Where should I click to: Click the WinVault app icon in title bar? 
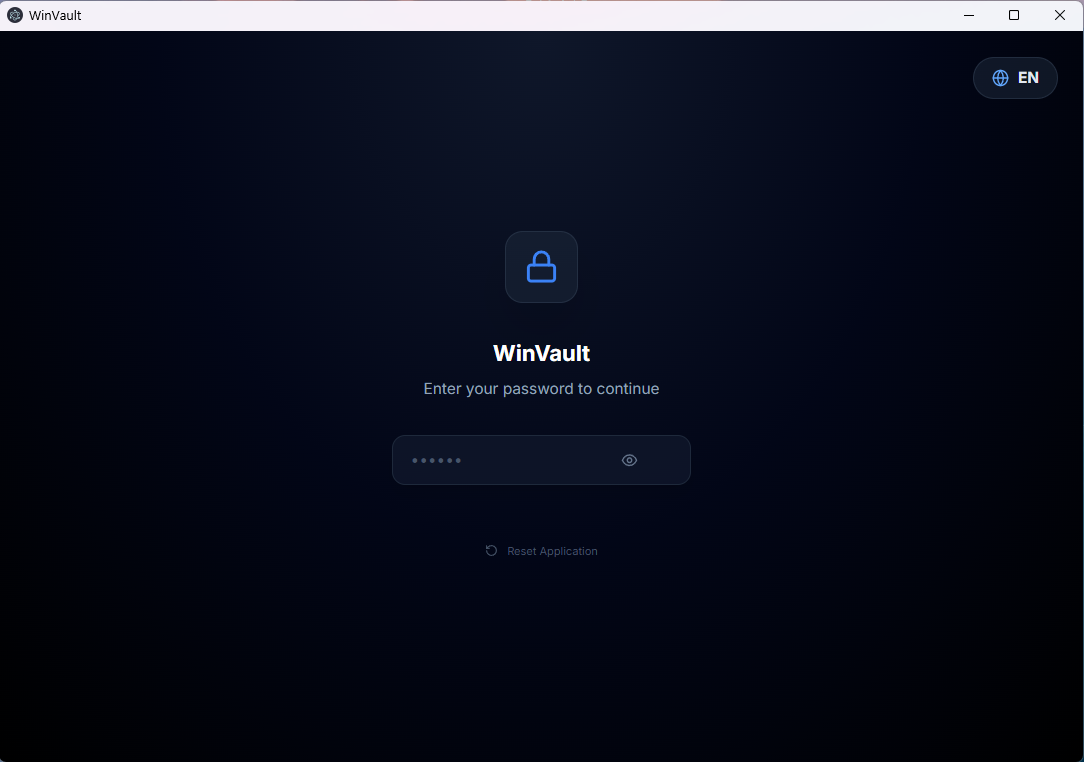(x=15, y=15)
